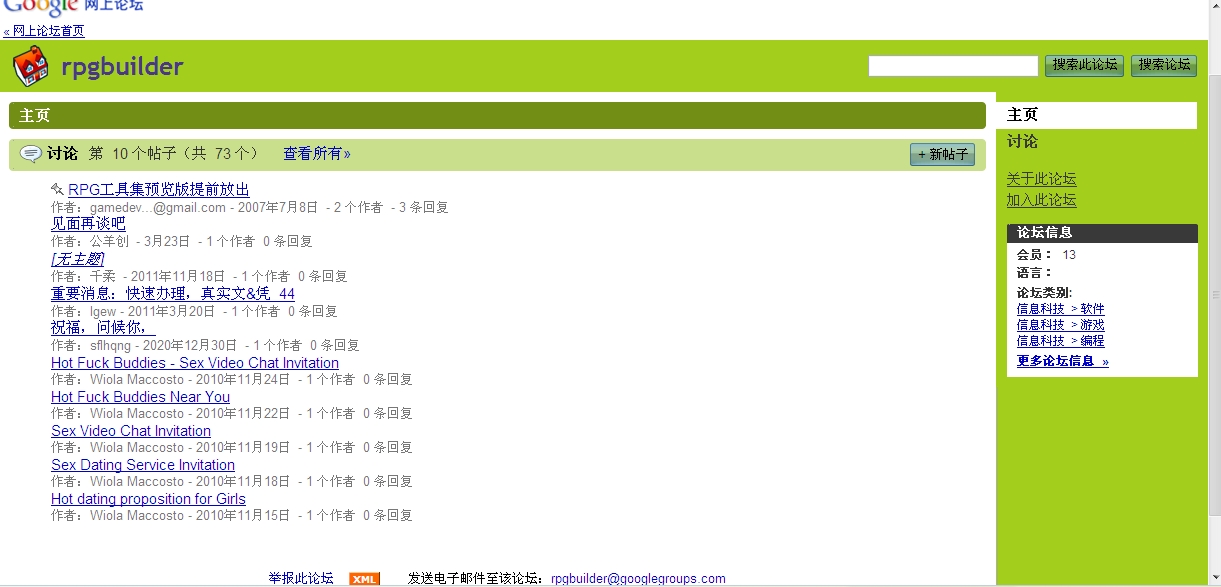The width and height of the screenshot is (1221, 587).
Task: Open post 重要消息：快速办理，真实文&凭 44
Action: [173, 293]
